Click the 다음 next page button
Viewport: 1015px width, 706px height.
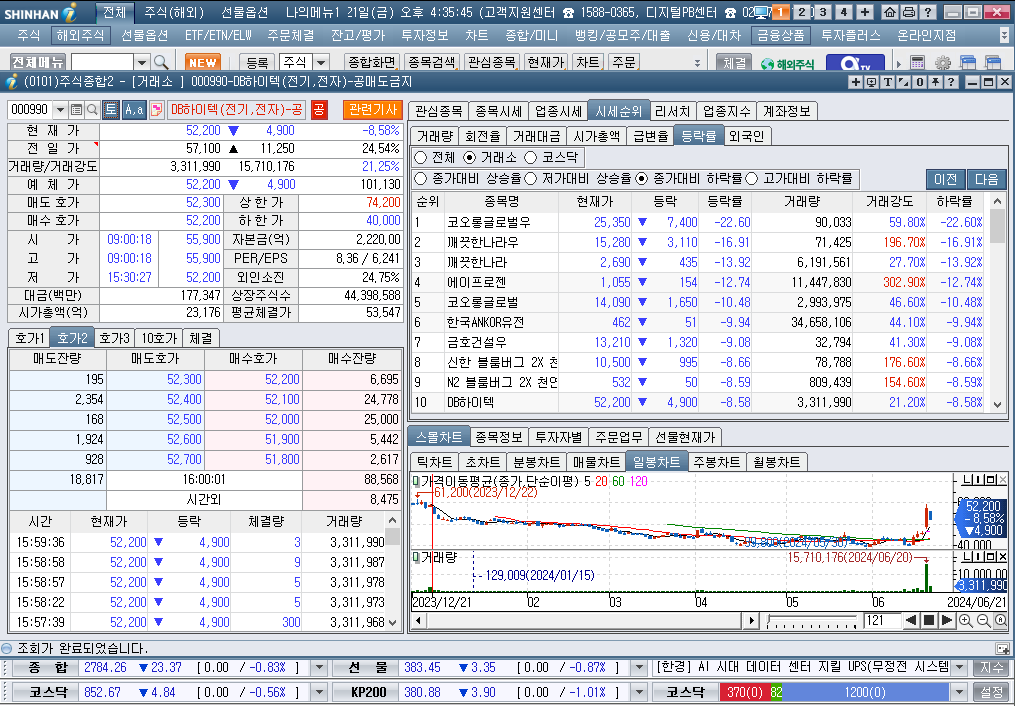coord(987,179)
